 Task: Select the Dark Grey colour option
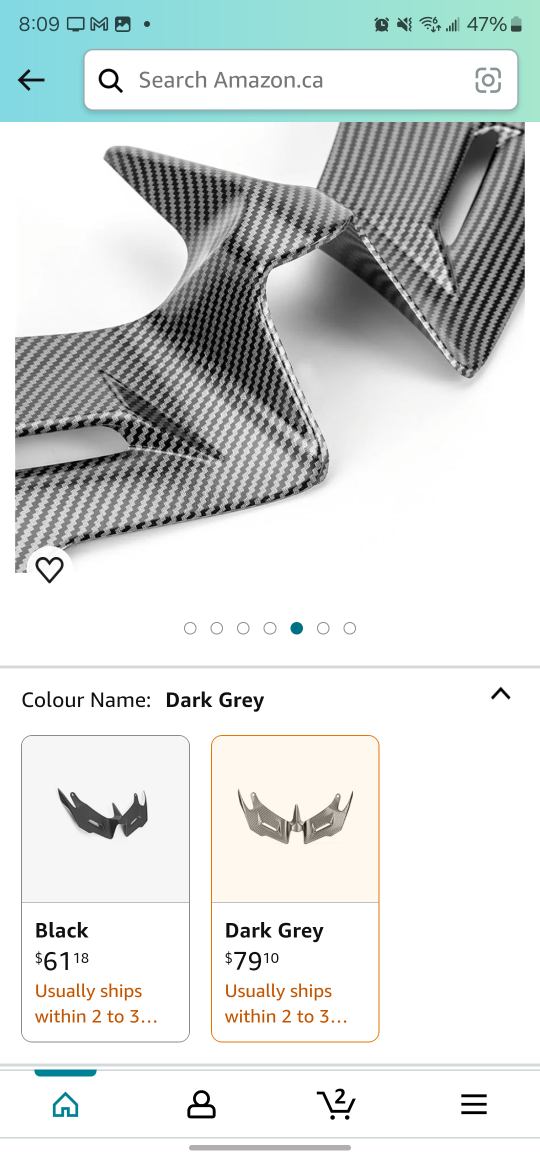(x=295, y=888)
